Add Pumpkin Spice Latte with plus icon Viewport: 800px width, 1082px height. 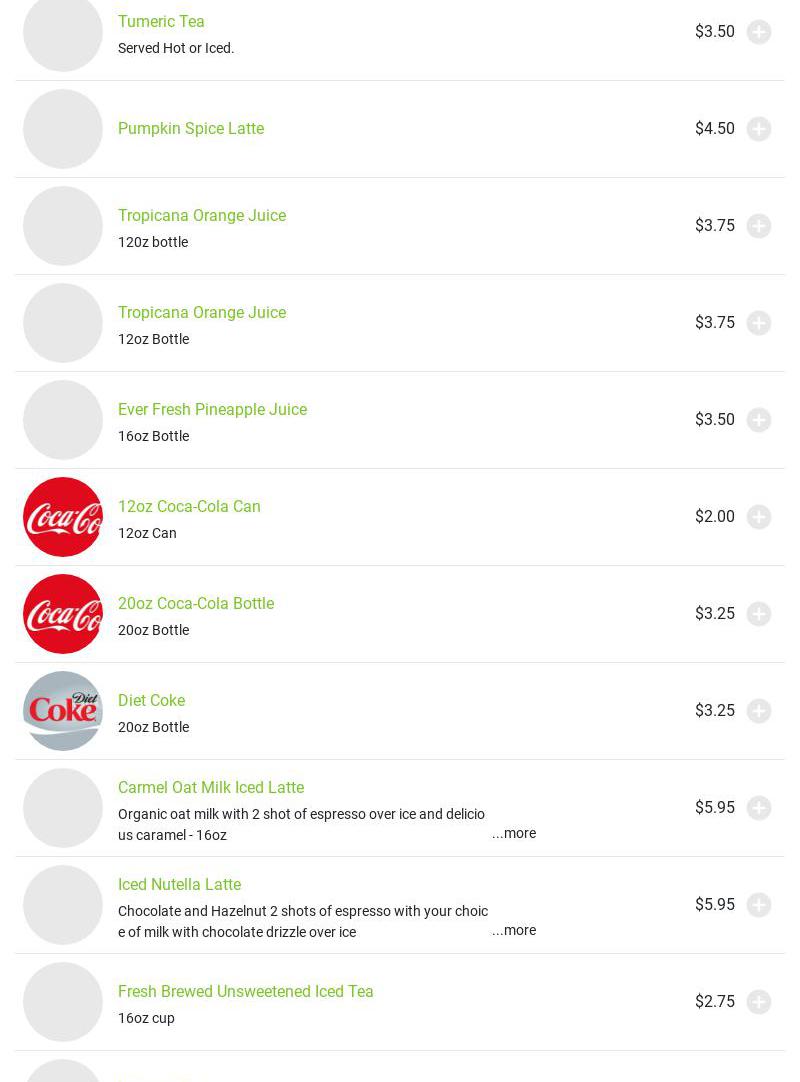[759, 129]
